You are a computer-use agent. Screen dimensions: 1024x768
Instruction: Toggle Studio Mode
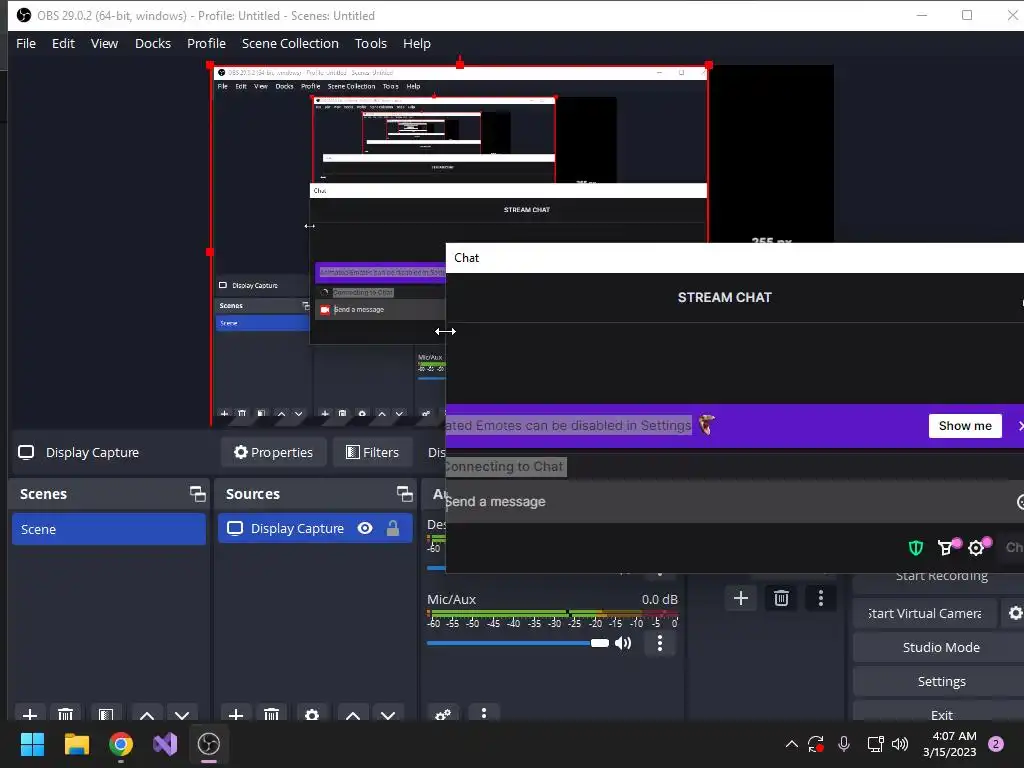[940, 647]
